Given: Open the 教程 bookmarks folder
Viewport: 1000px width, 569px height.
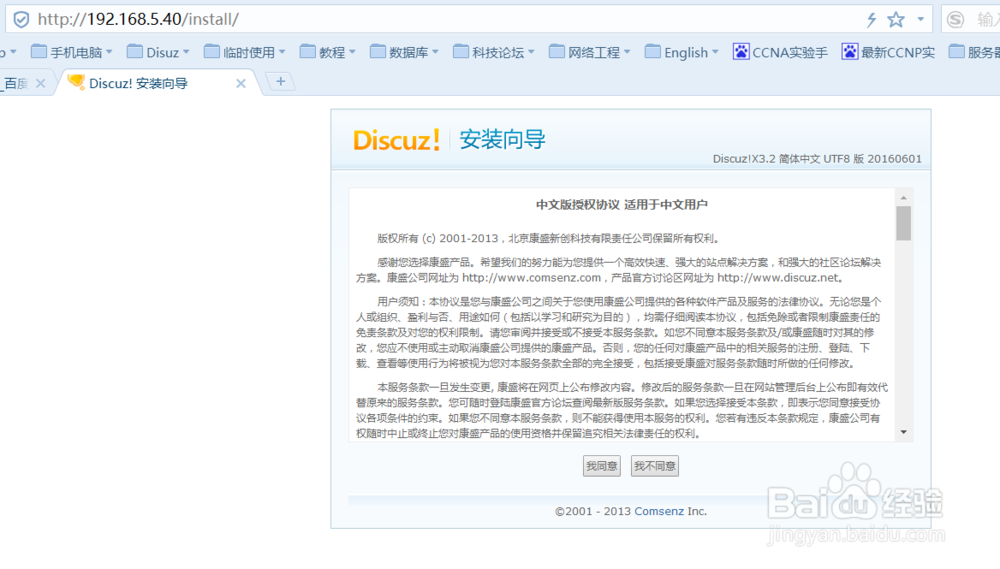Looking at the screenshot, I should click(328, 52).
